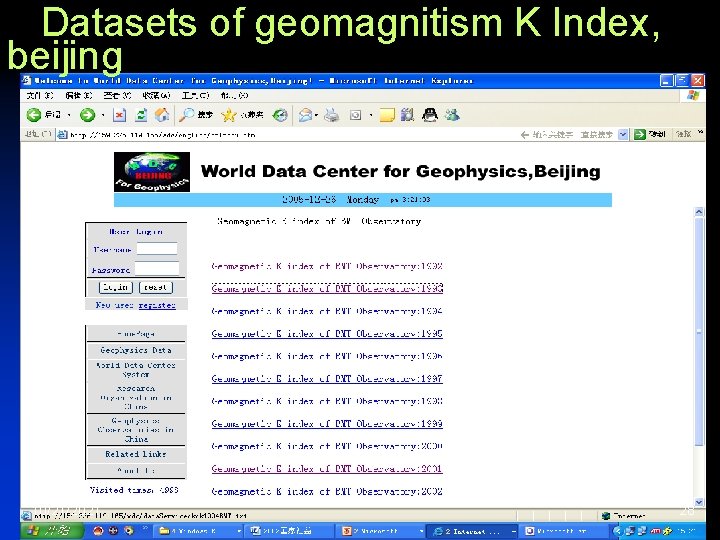Open Favorites with the star icon

point(228,115)
